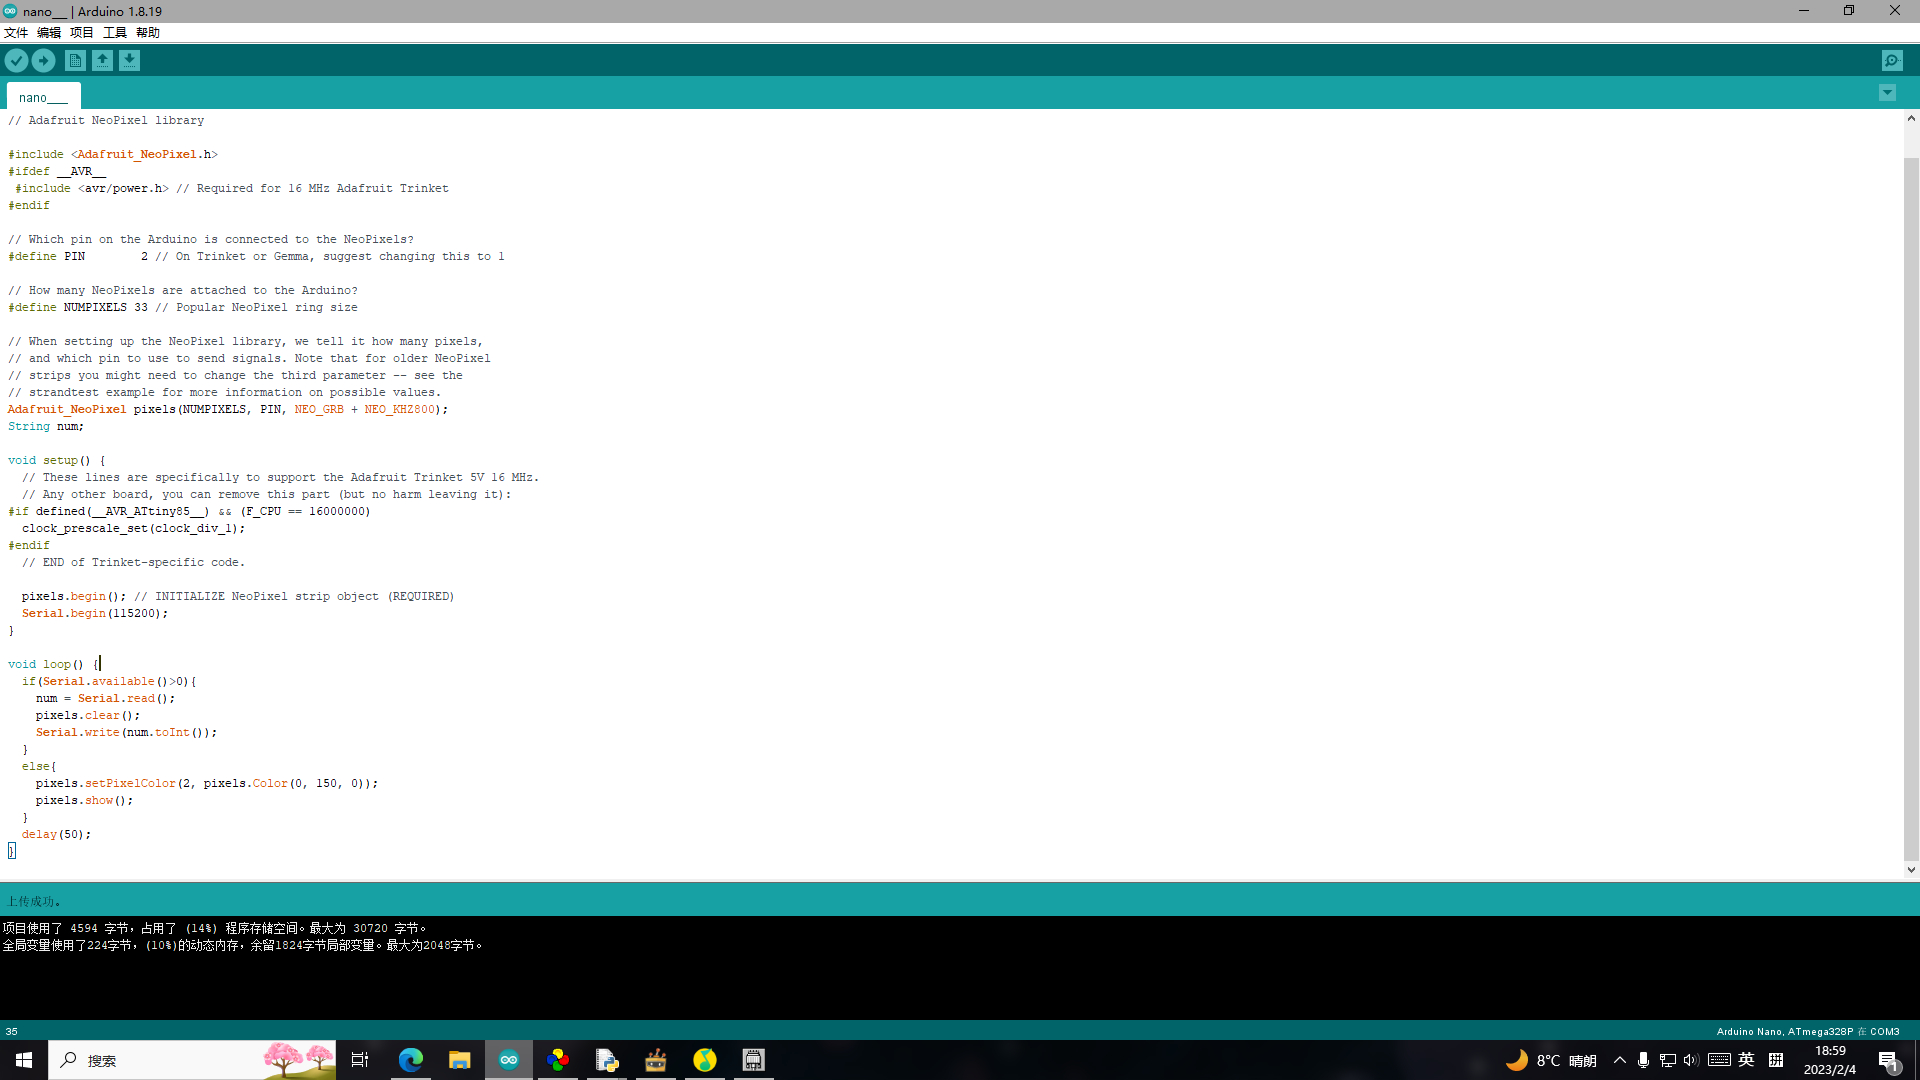Select the nano___ sketch tab
1920x1080 pixels.
(x=43, y=97)
